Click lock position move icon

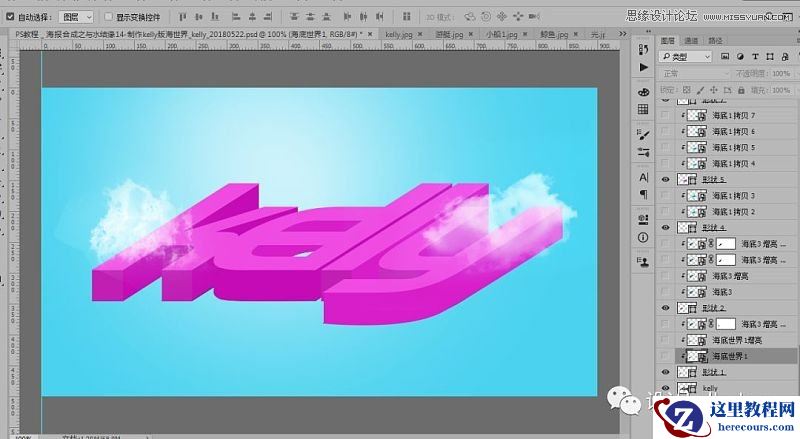(x=714, y=90)
